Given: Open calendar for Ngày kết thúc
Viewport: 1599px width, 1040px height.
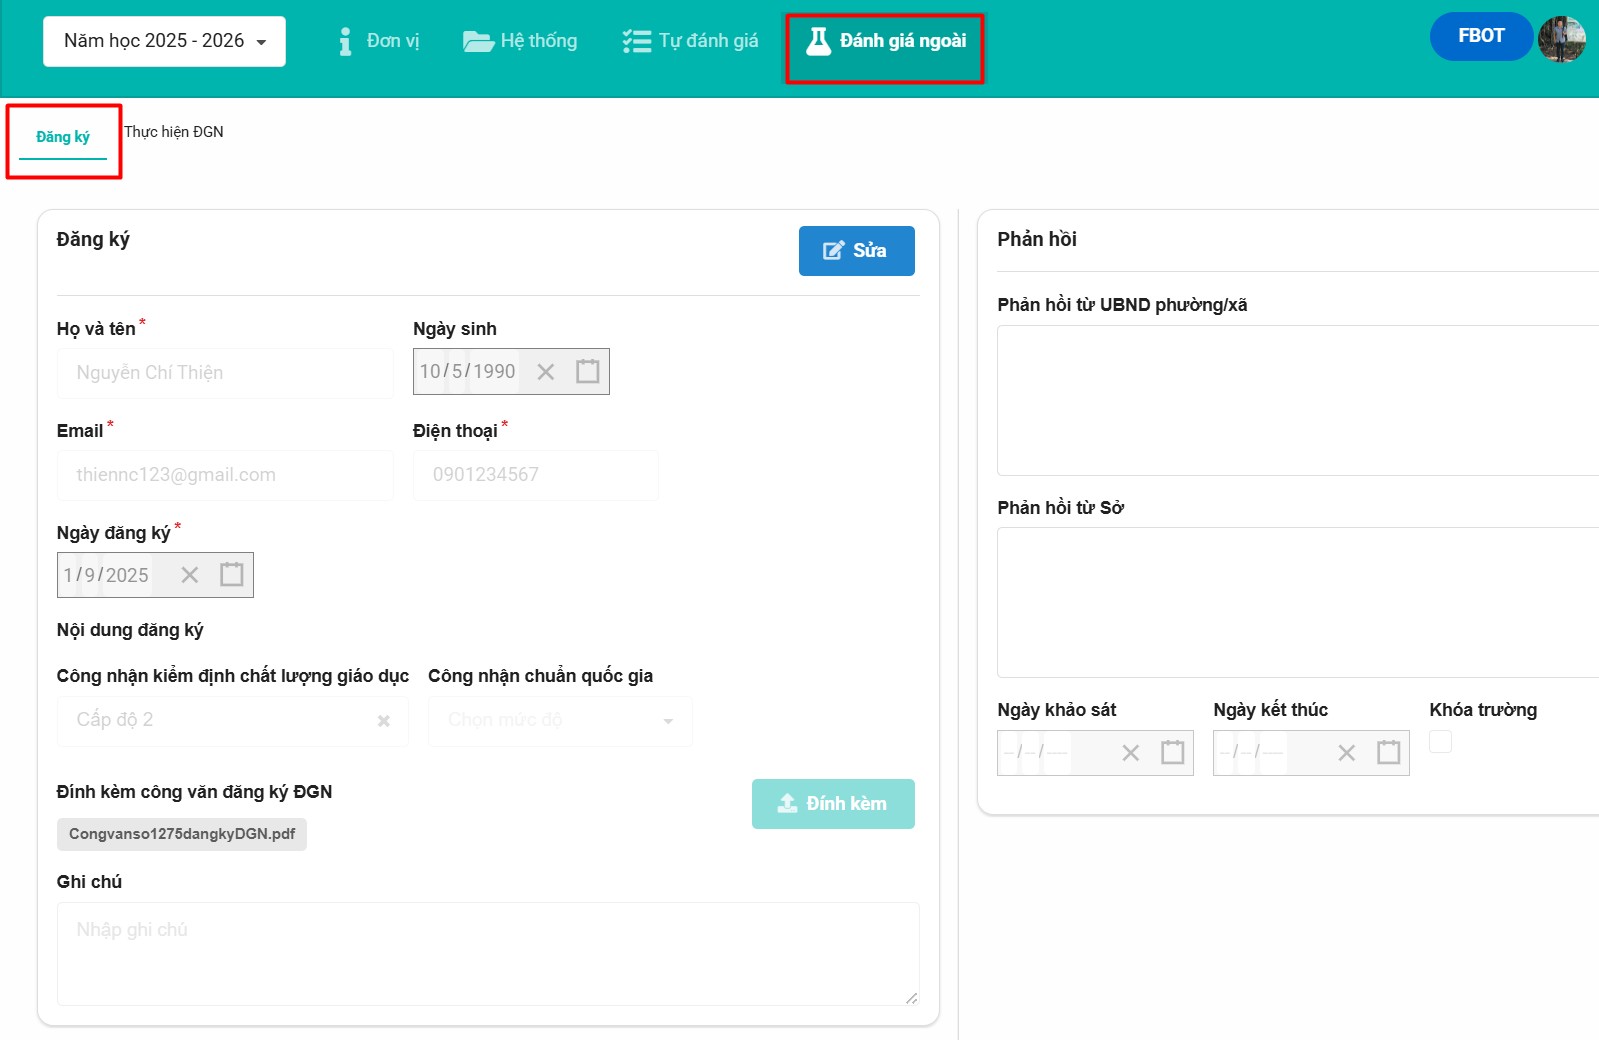Looking at the screenshot, I should point(1388,753).
